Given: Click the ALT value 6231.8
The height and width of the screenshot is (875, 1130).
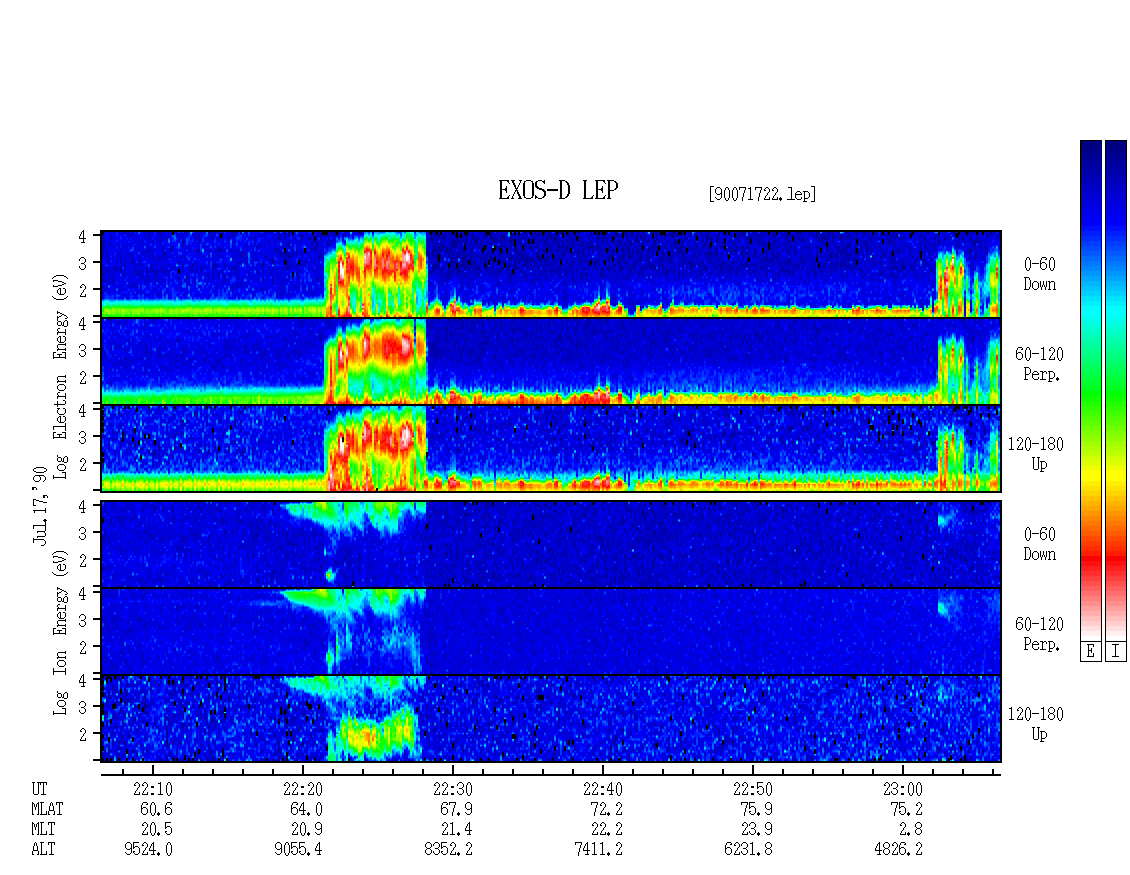Looking at the screenshot, I should (749, 850).
